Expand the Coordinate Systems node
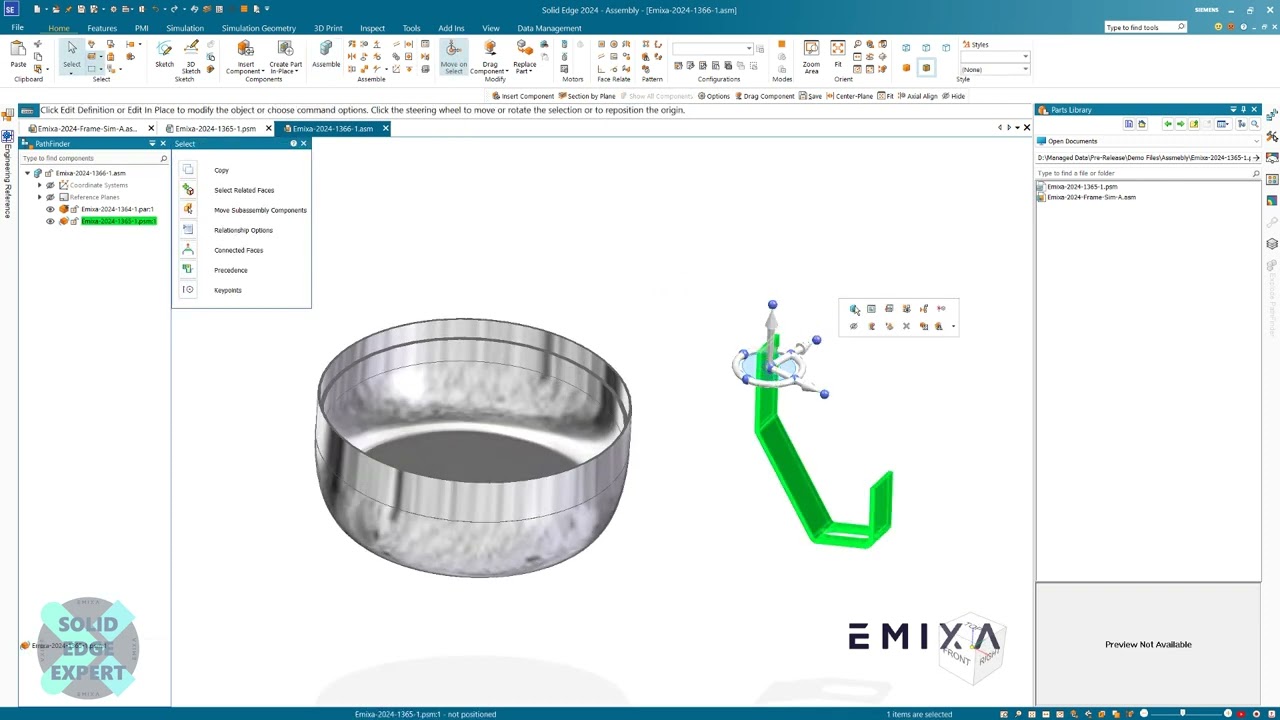The height and width of the screenshot is (720, 1280). (x=39, y=185)
